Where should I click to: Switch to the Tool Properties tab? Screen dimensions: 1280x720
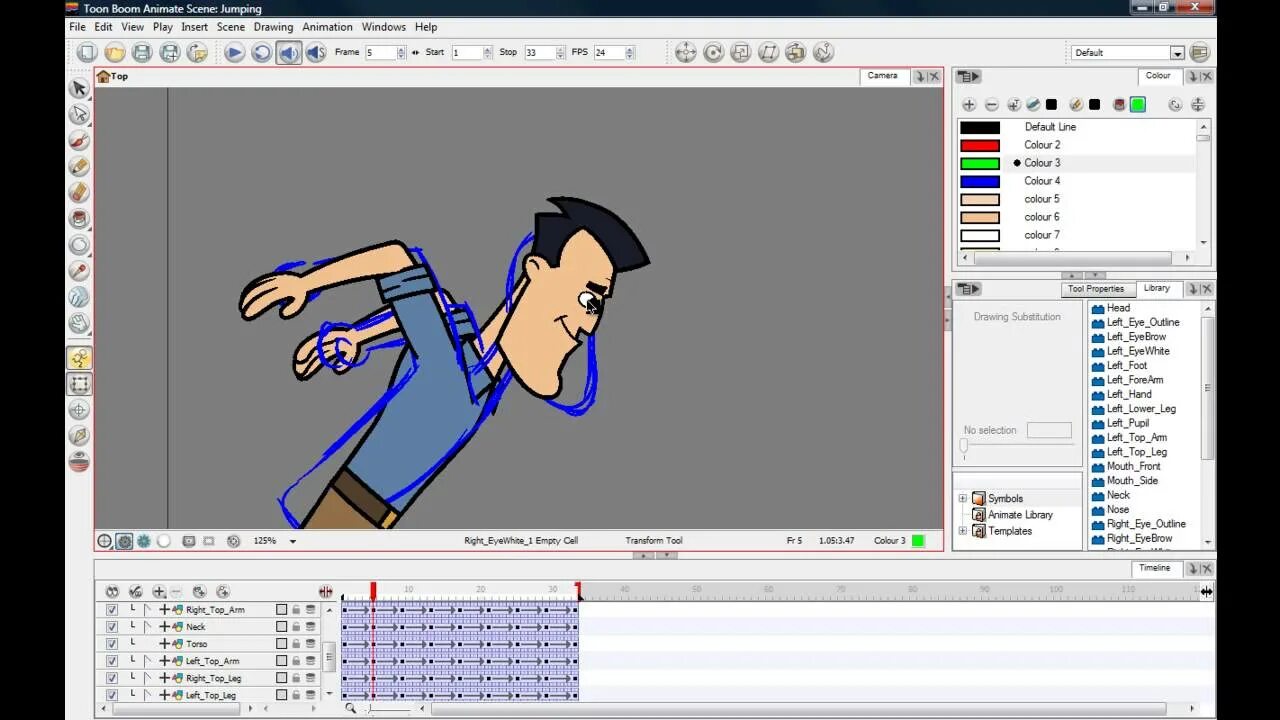[x=1096, y=288]
